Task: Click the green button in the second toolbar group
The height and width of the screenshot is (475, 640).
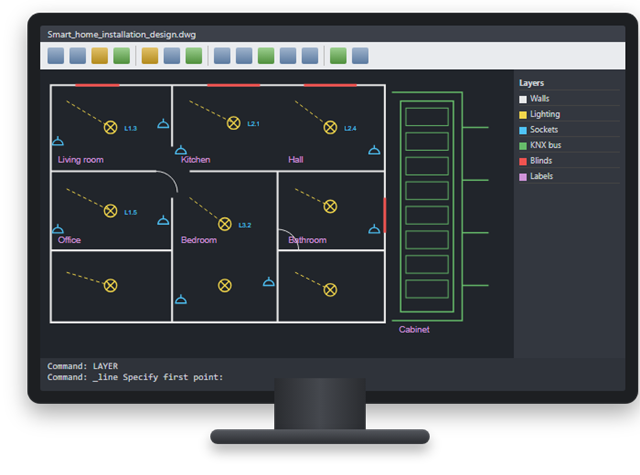Action: point(194,56)
